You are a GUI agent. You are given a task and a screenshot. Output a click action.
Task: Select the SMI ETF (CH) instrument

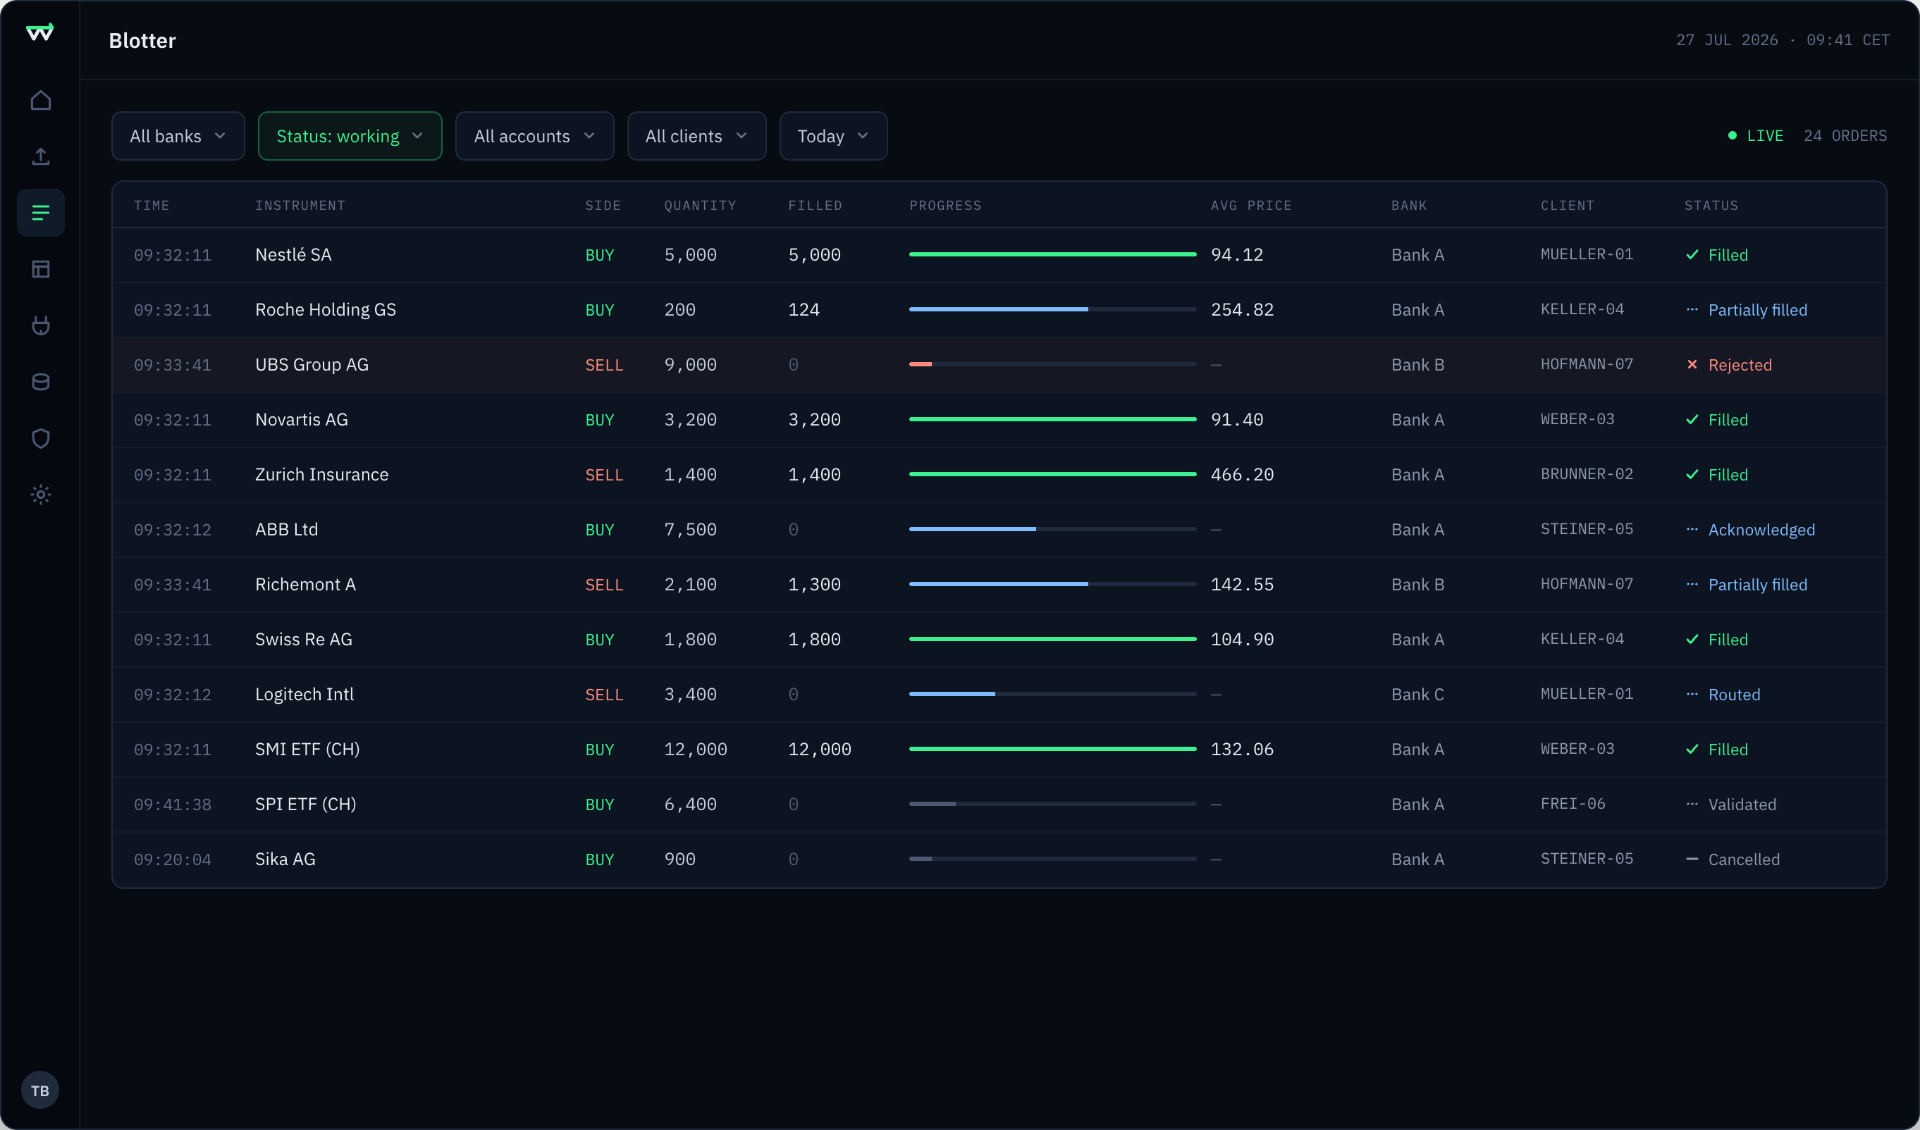pyautogui.click(x=307, y=749)
